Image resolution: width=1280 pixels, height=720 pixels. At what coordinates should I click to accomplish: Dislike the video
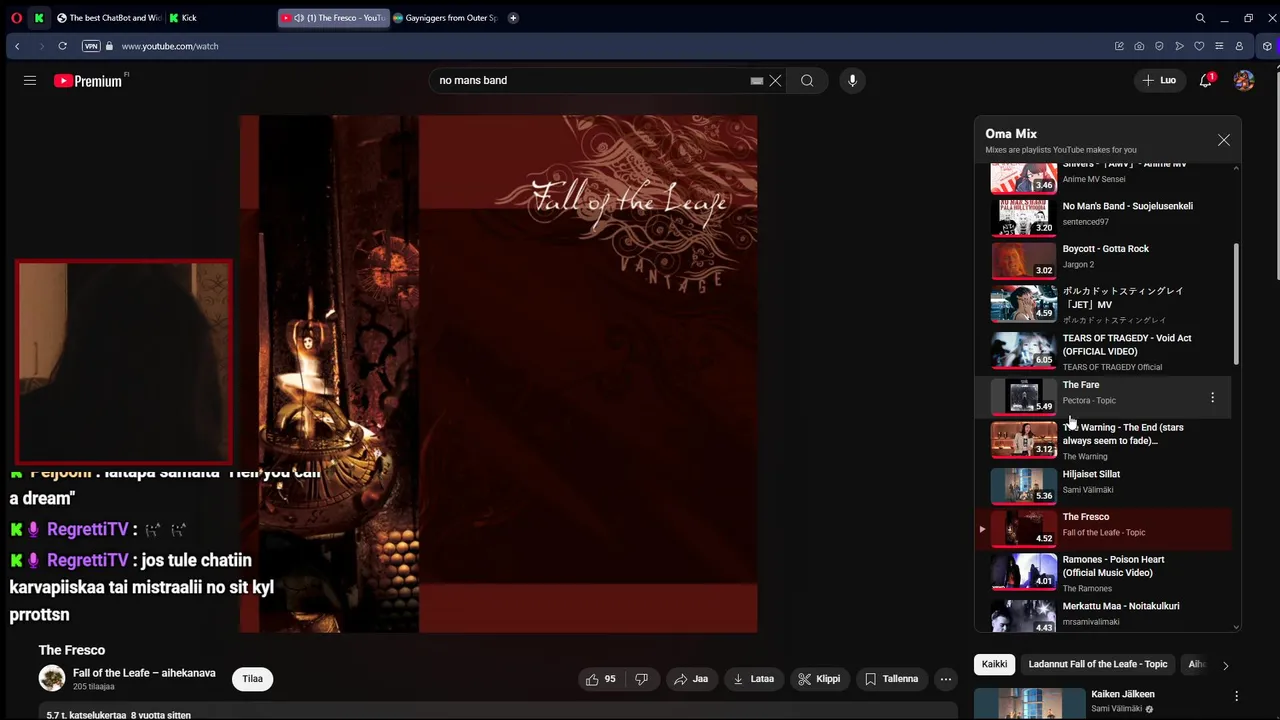642,679
